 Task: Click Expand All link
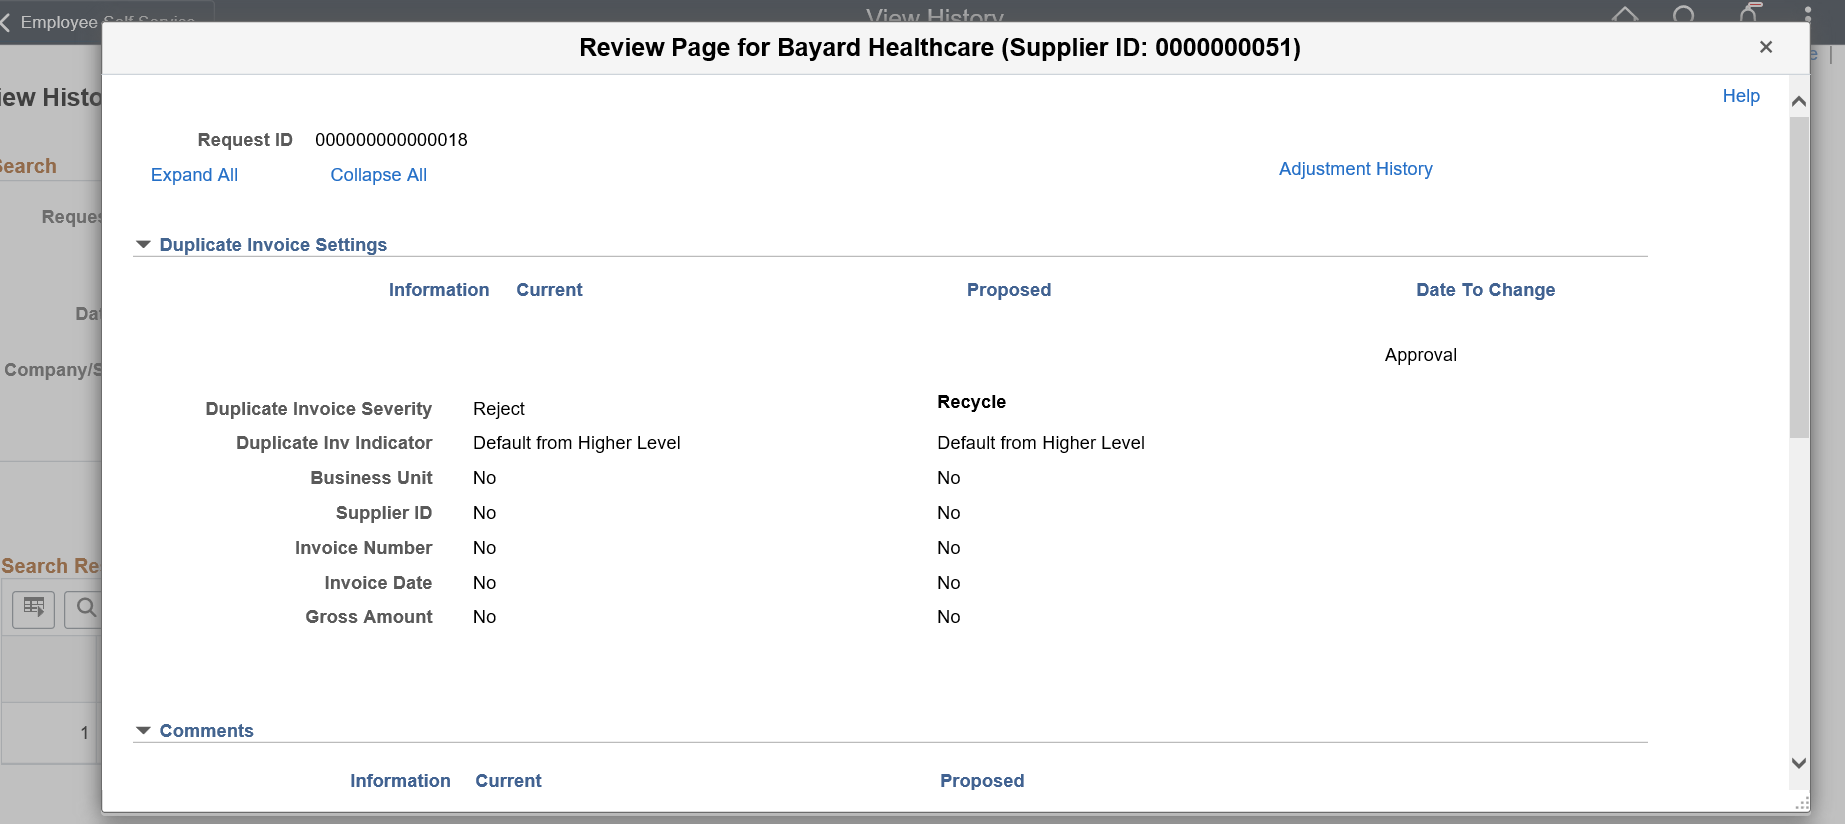tap(194, 175)
